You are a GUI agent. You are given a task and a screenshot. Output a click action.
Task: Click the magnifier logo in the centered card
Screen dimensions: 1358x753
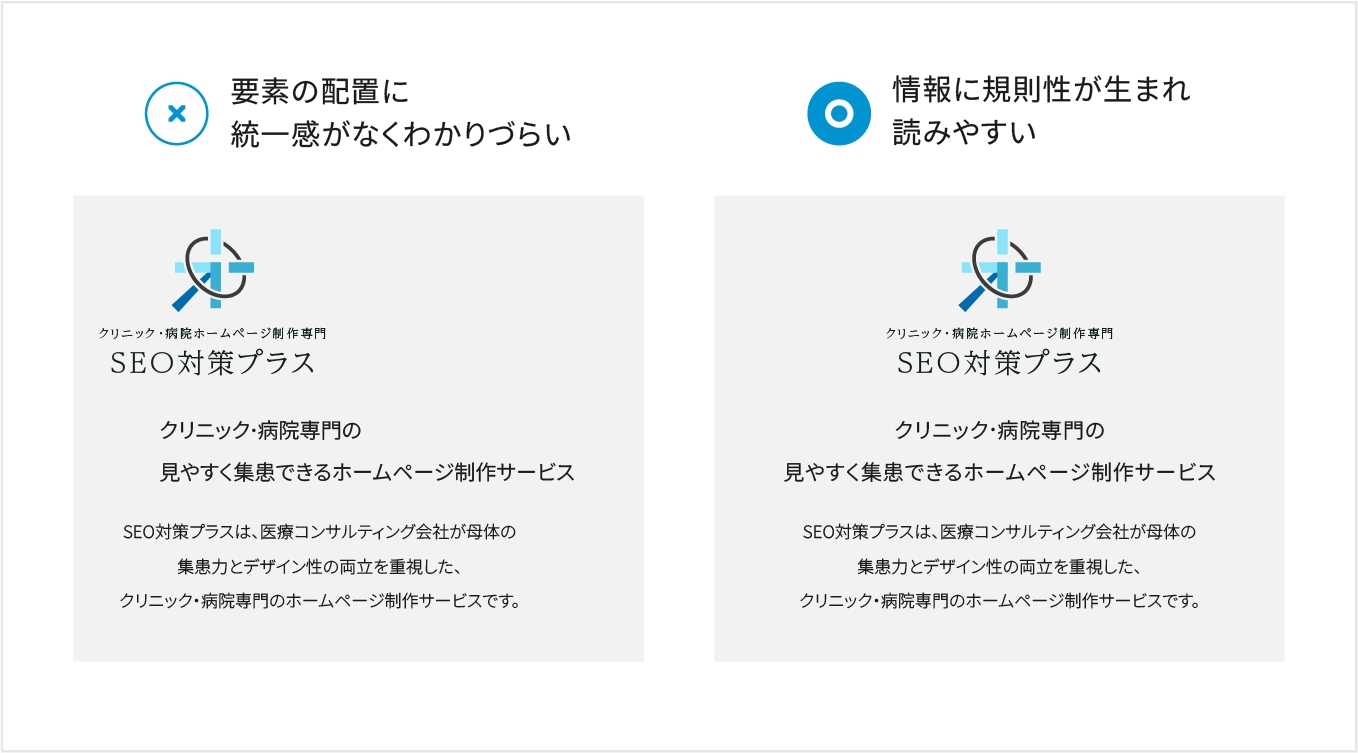coord(999,270)
